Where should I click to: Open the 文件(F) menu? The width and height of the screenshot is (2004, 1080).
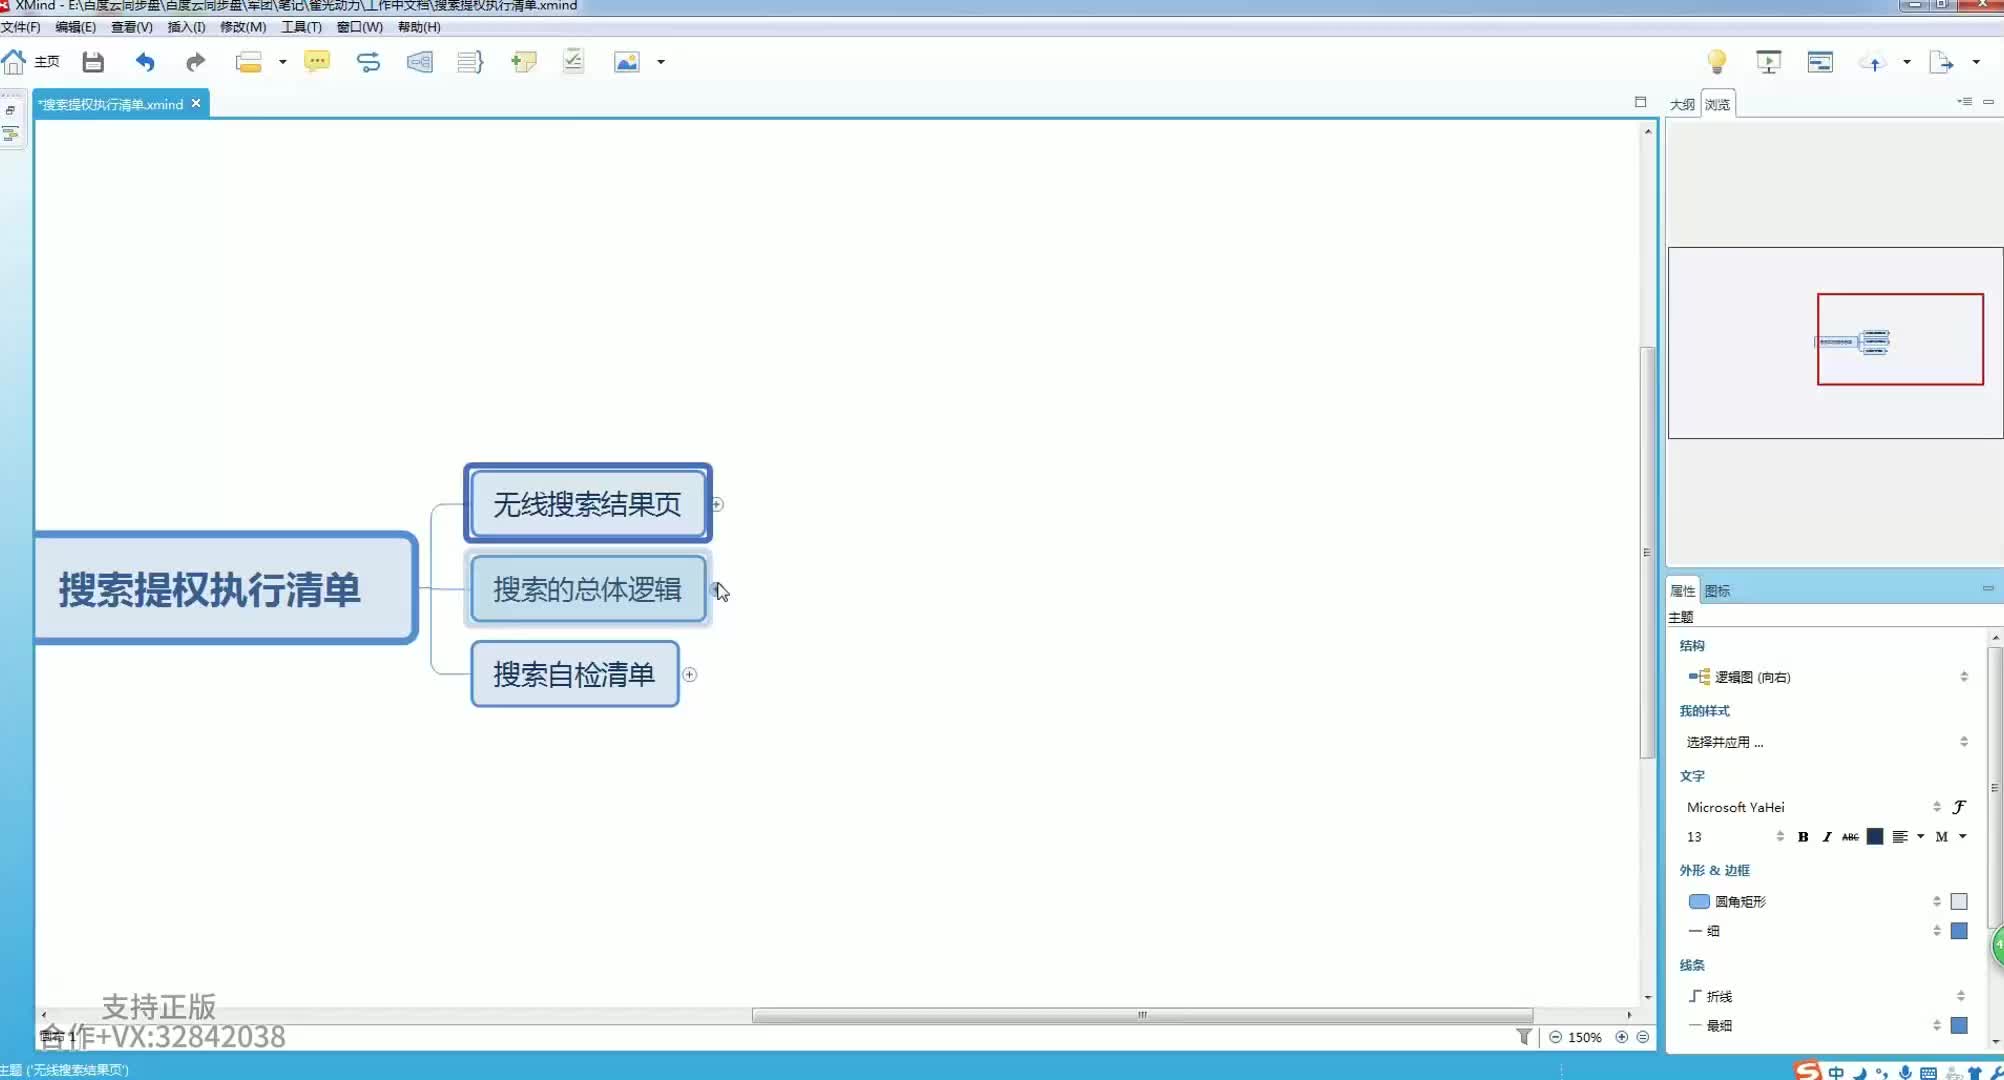[20, 27]
